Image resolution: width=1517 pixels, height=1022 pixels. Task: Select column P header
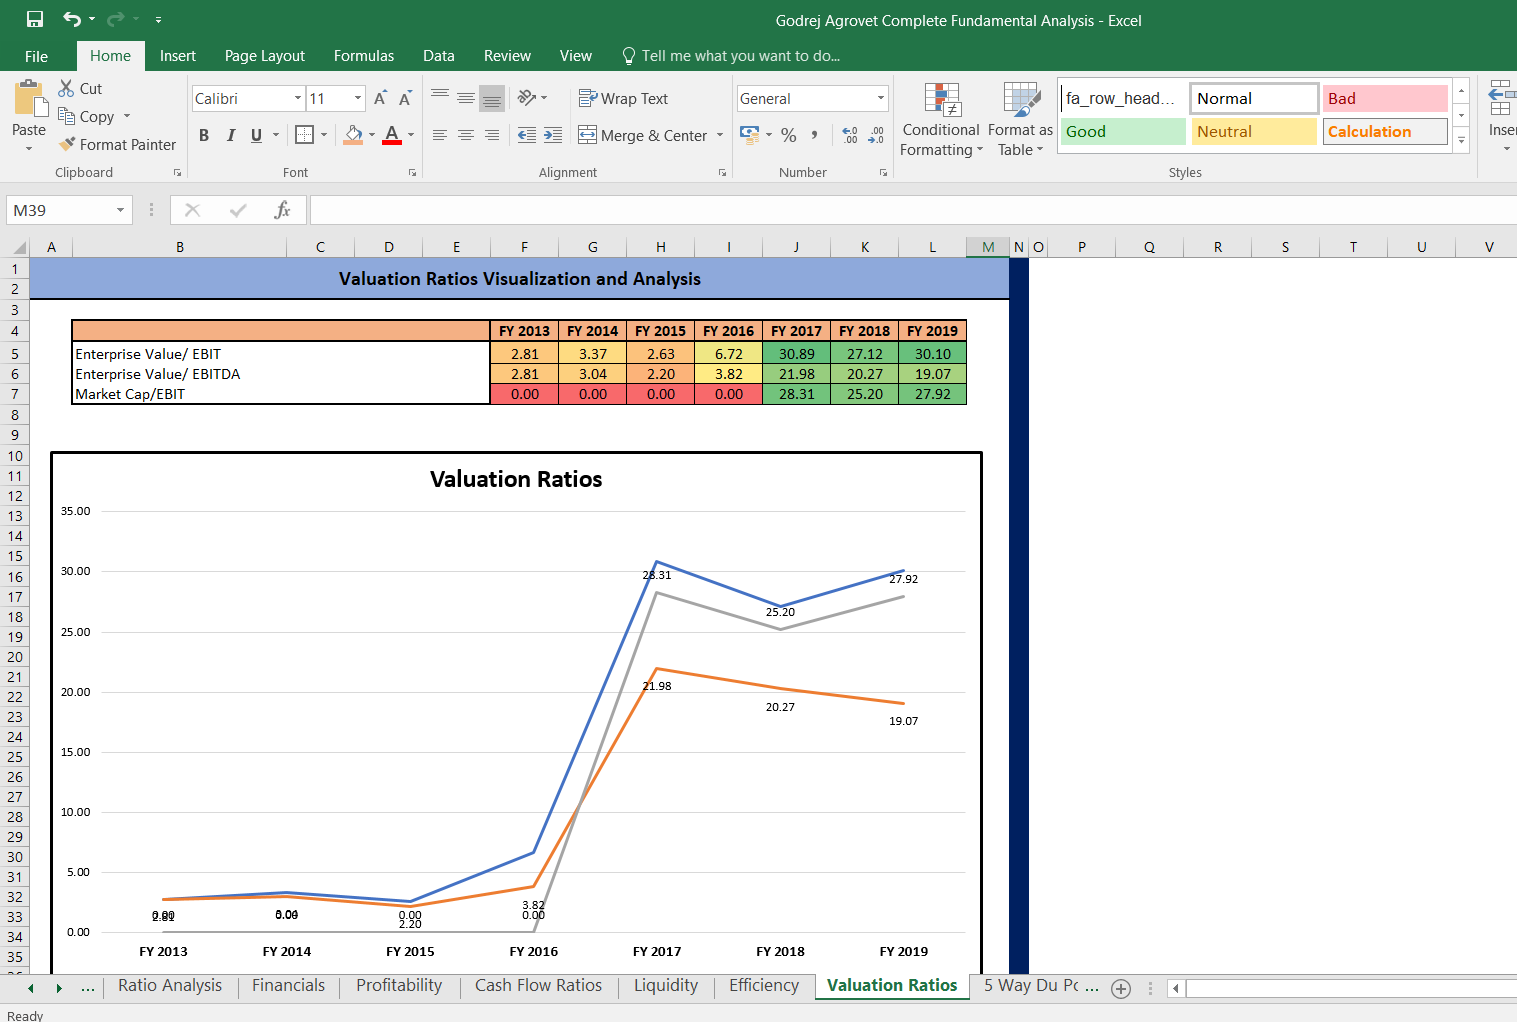tap(1081, 247)
